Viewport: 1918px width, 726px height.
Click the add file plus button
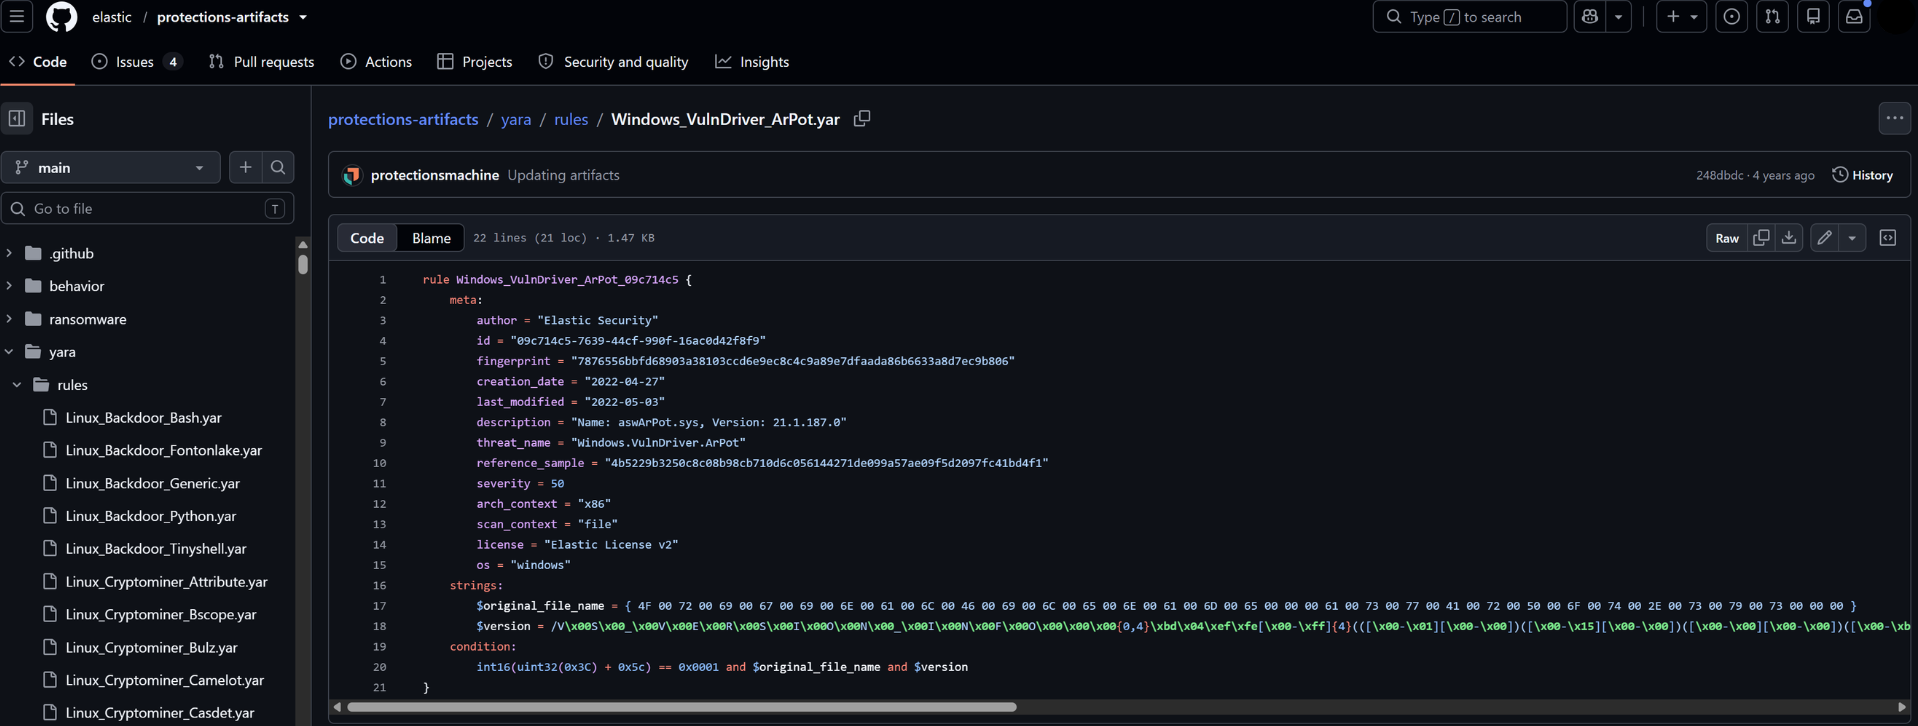(x=246, y=168)
